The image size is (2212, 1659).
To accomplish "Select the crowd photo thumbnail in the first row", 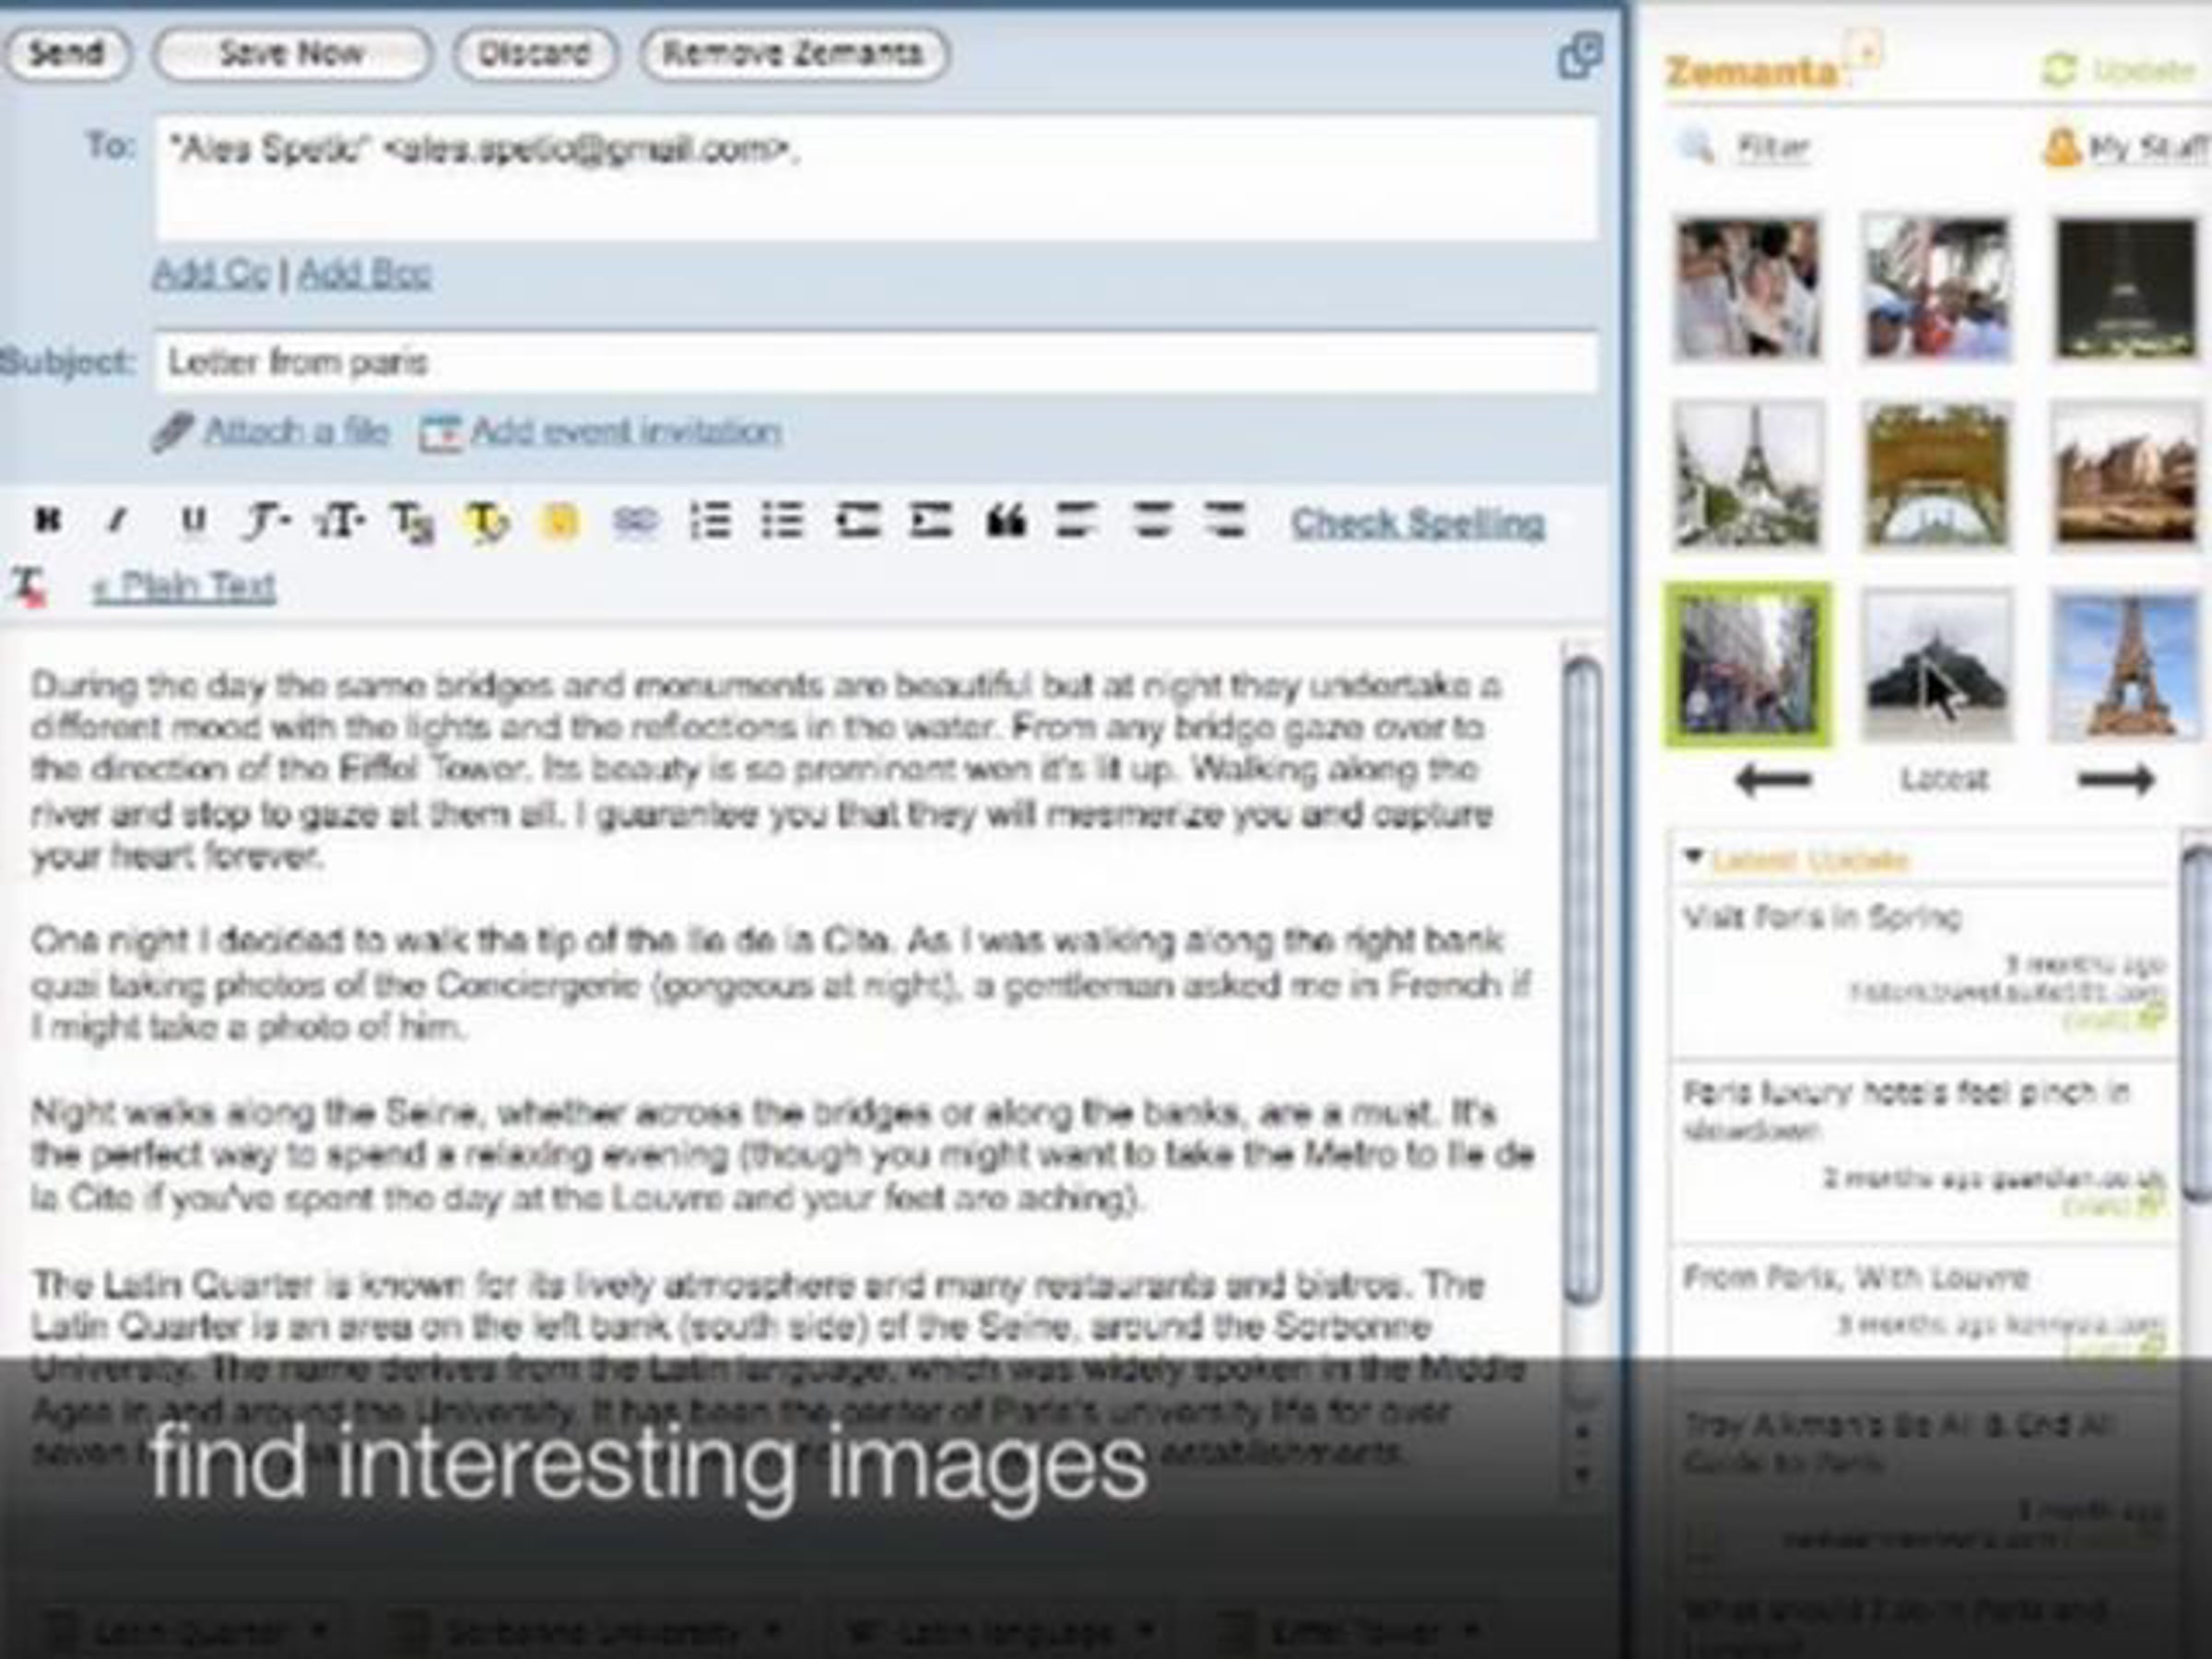I will click(1748, 289).
